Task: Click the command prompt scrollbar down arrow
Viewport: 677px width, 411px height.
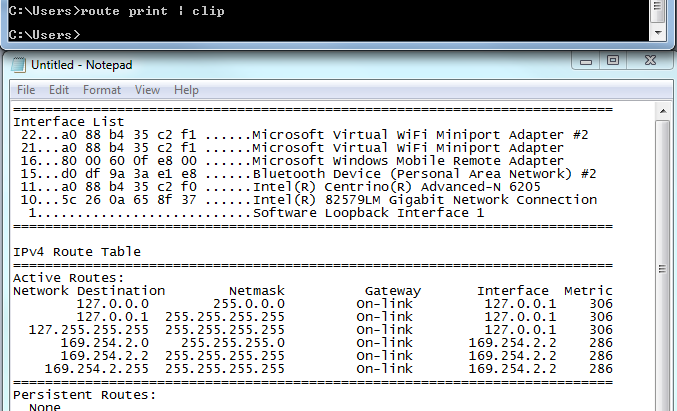Action: click(x=656, y=32)
